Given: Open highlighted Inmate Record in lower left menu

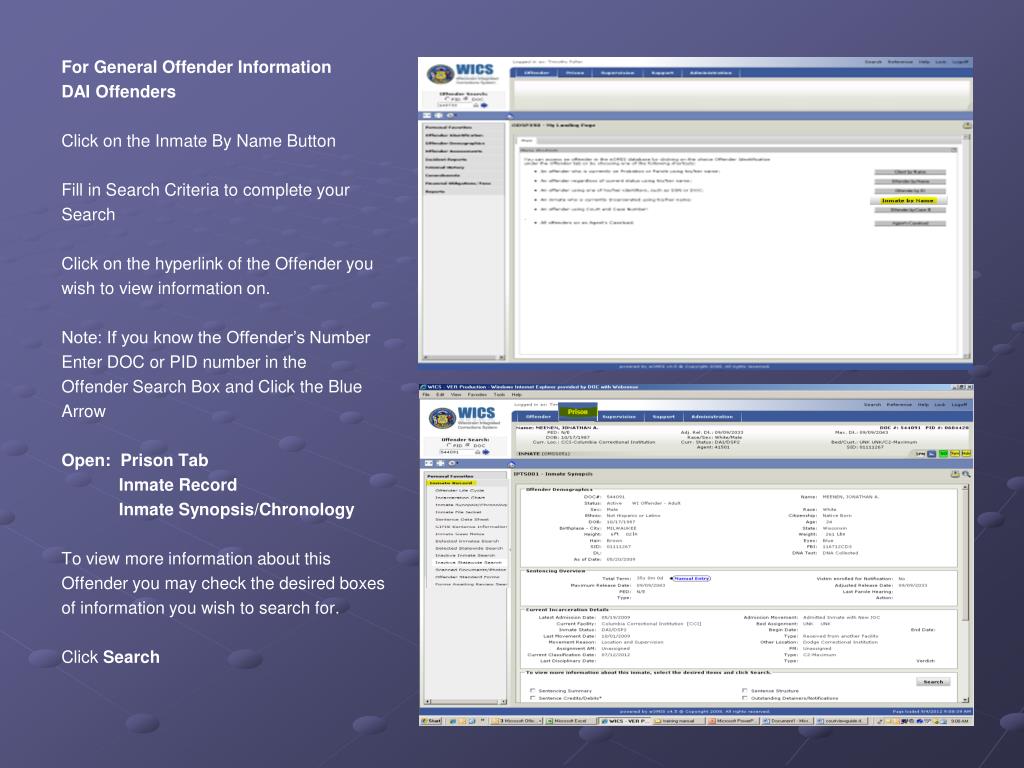Looking at the screenshot, I should click(x=451, y=483).
